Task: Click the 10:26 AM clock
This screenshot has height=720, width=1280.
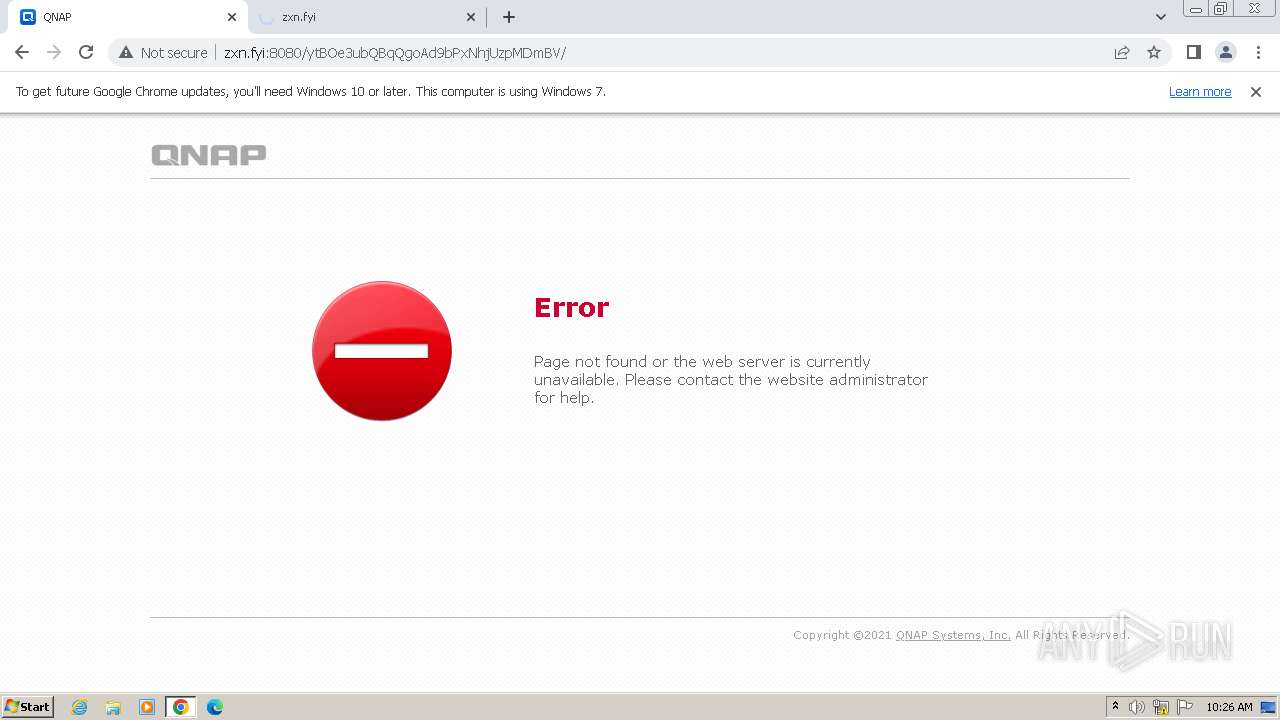Action: coord(1229,707)
